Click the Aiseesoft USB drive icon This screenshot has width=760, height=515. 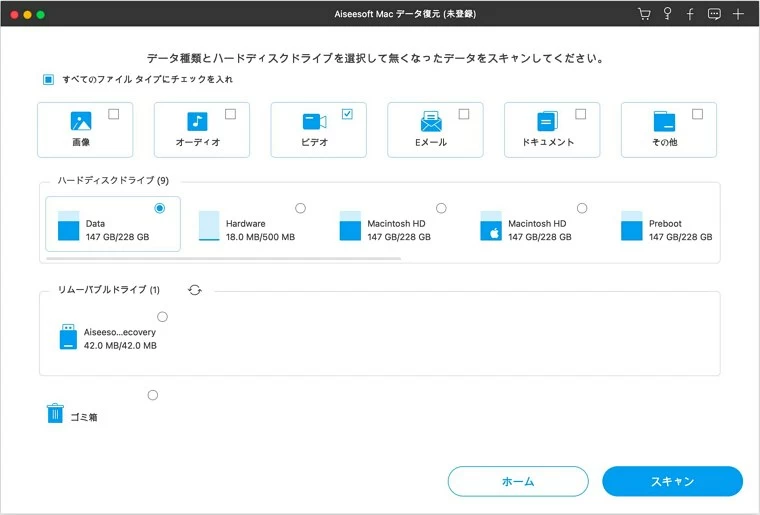[x=68, y=336]
